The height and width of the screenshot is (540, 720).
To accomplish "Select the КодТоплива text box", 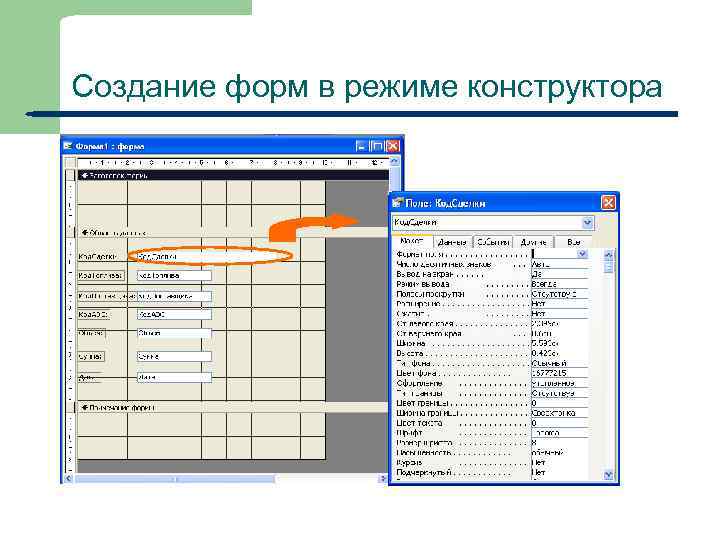I will [174, 276].
